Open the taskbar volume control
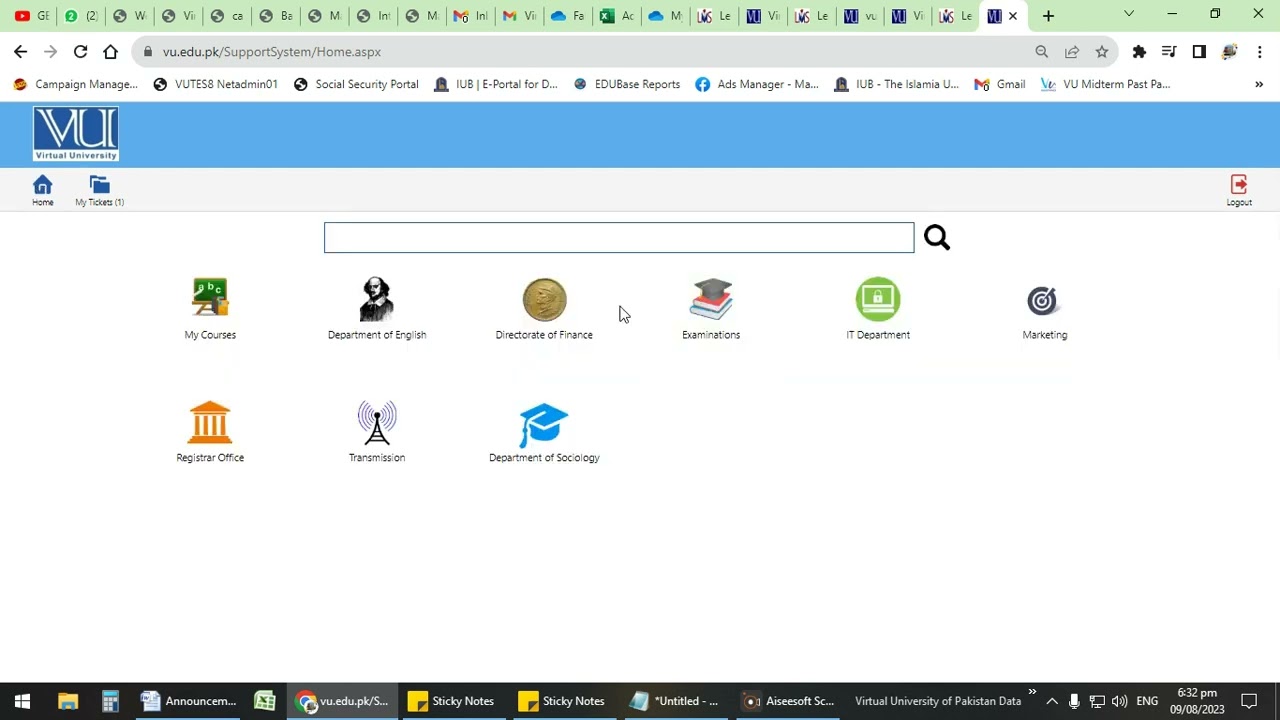1280x720 pixels. 1119,701
